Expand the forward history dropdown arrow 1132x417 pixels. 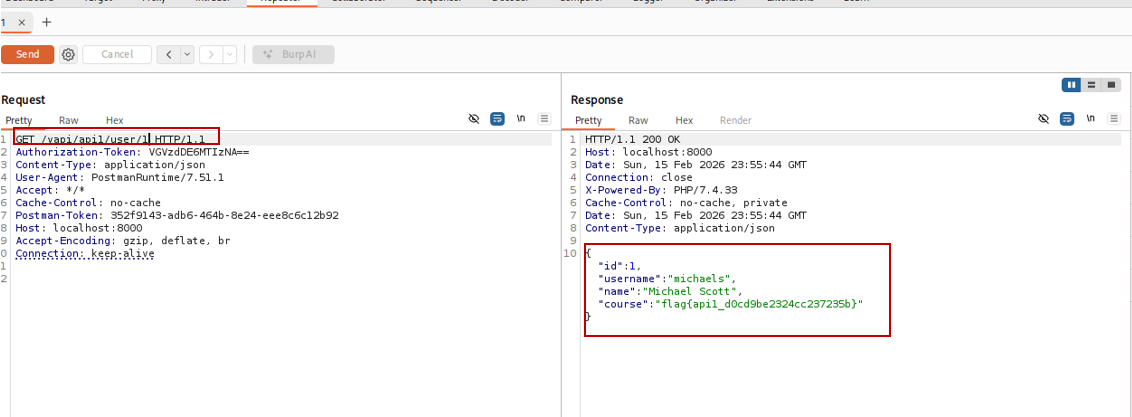230,54
